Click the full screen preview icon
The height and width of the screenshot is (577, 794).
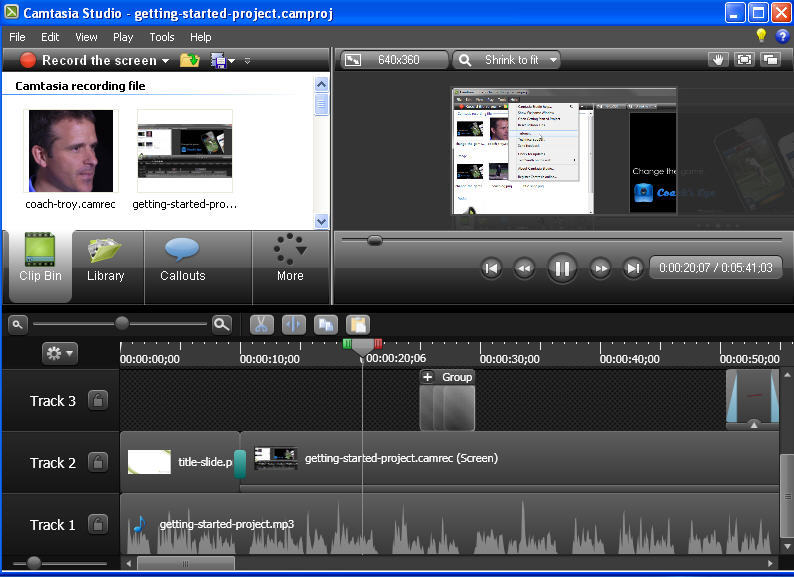744,60
